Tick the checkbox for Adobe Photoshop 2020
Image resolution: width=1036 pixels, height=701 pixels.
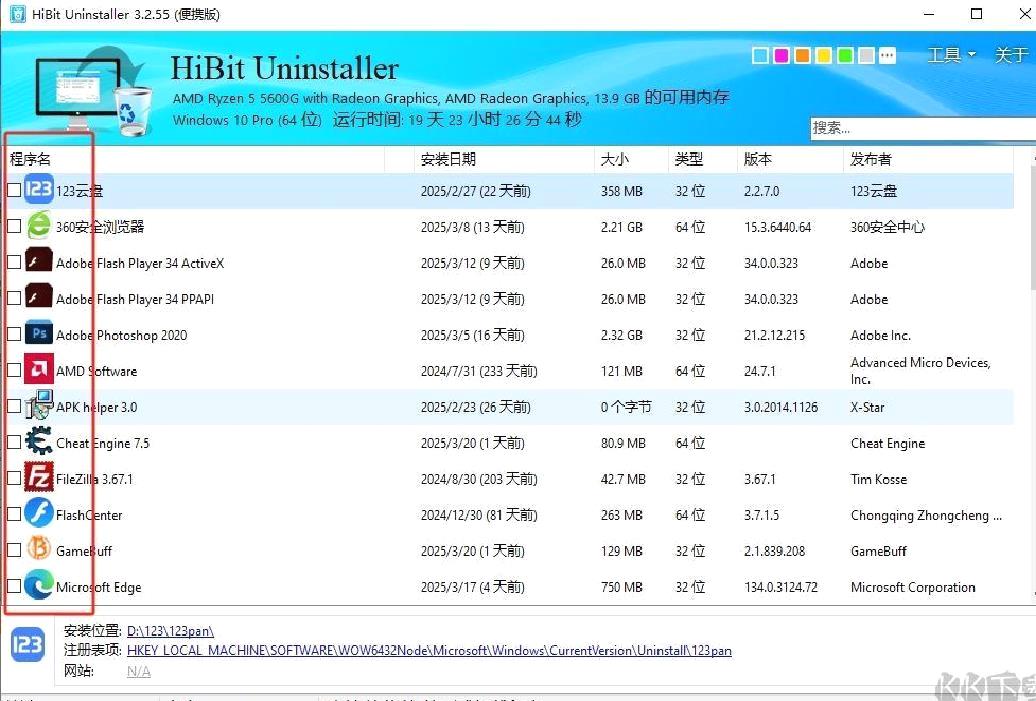pos(14,334)
